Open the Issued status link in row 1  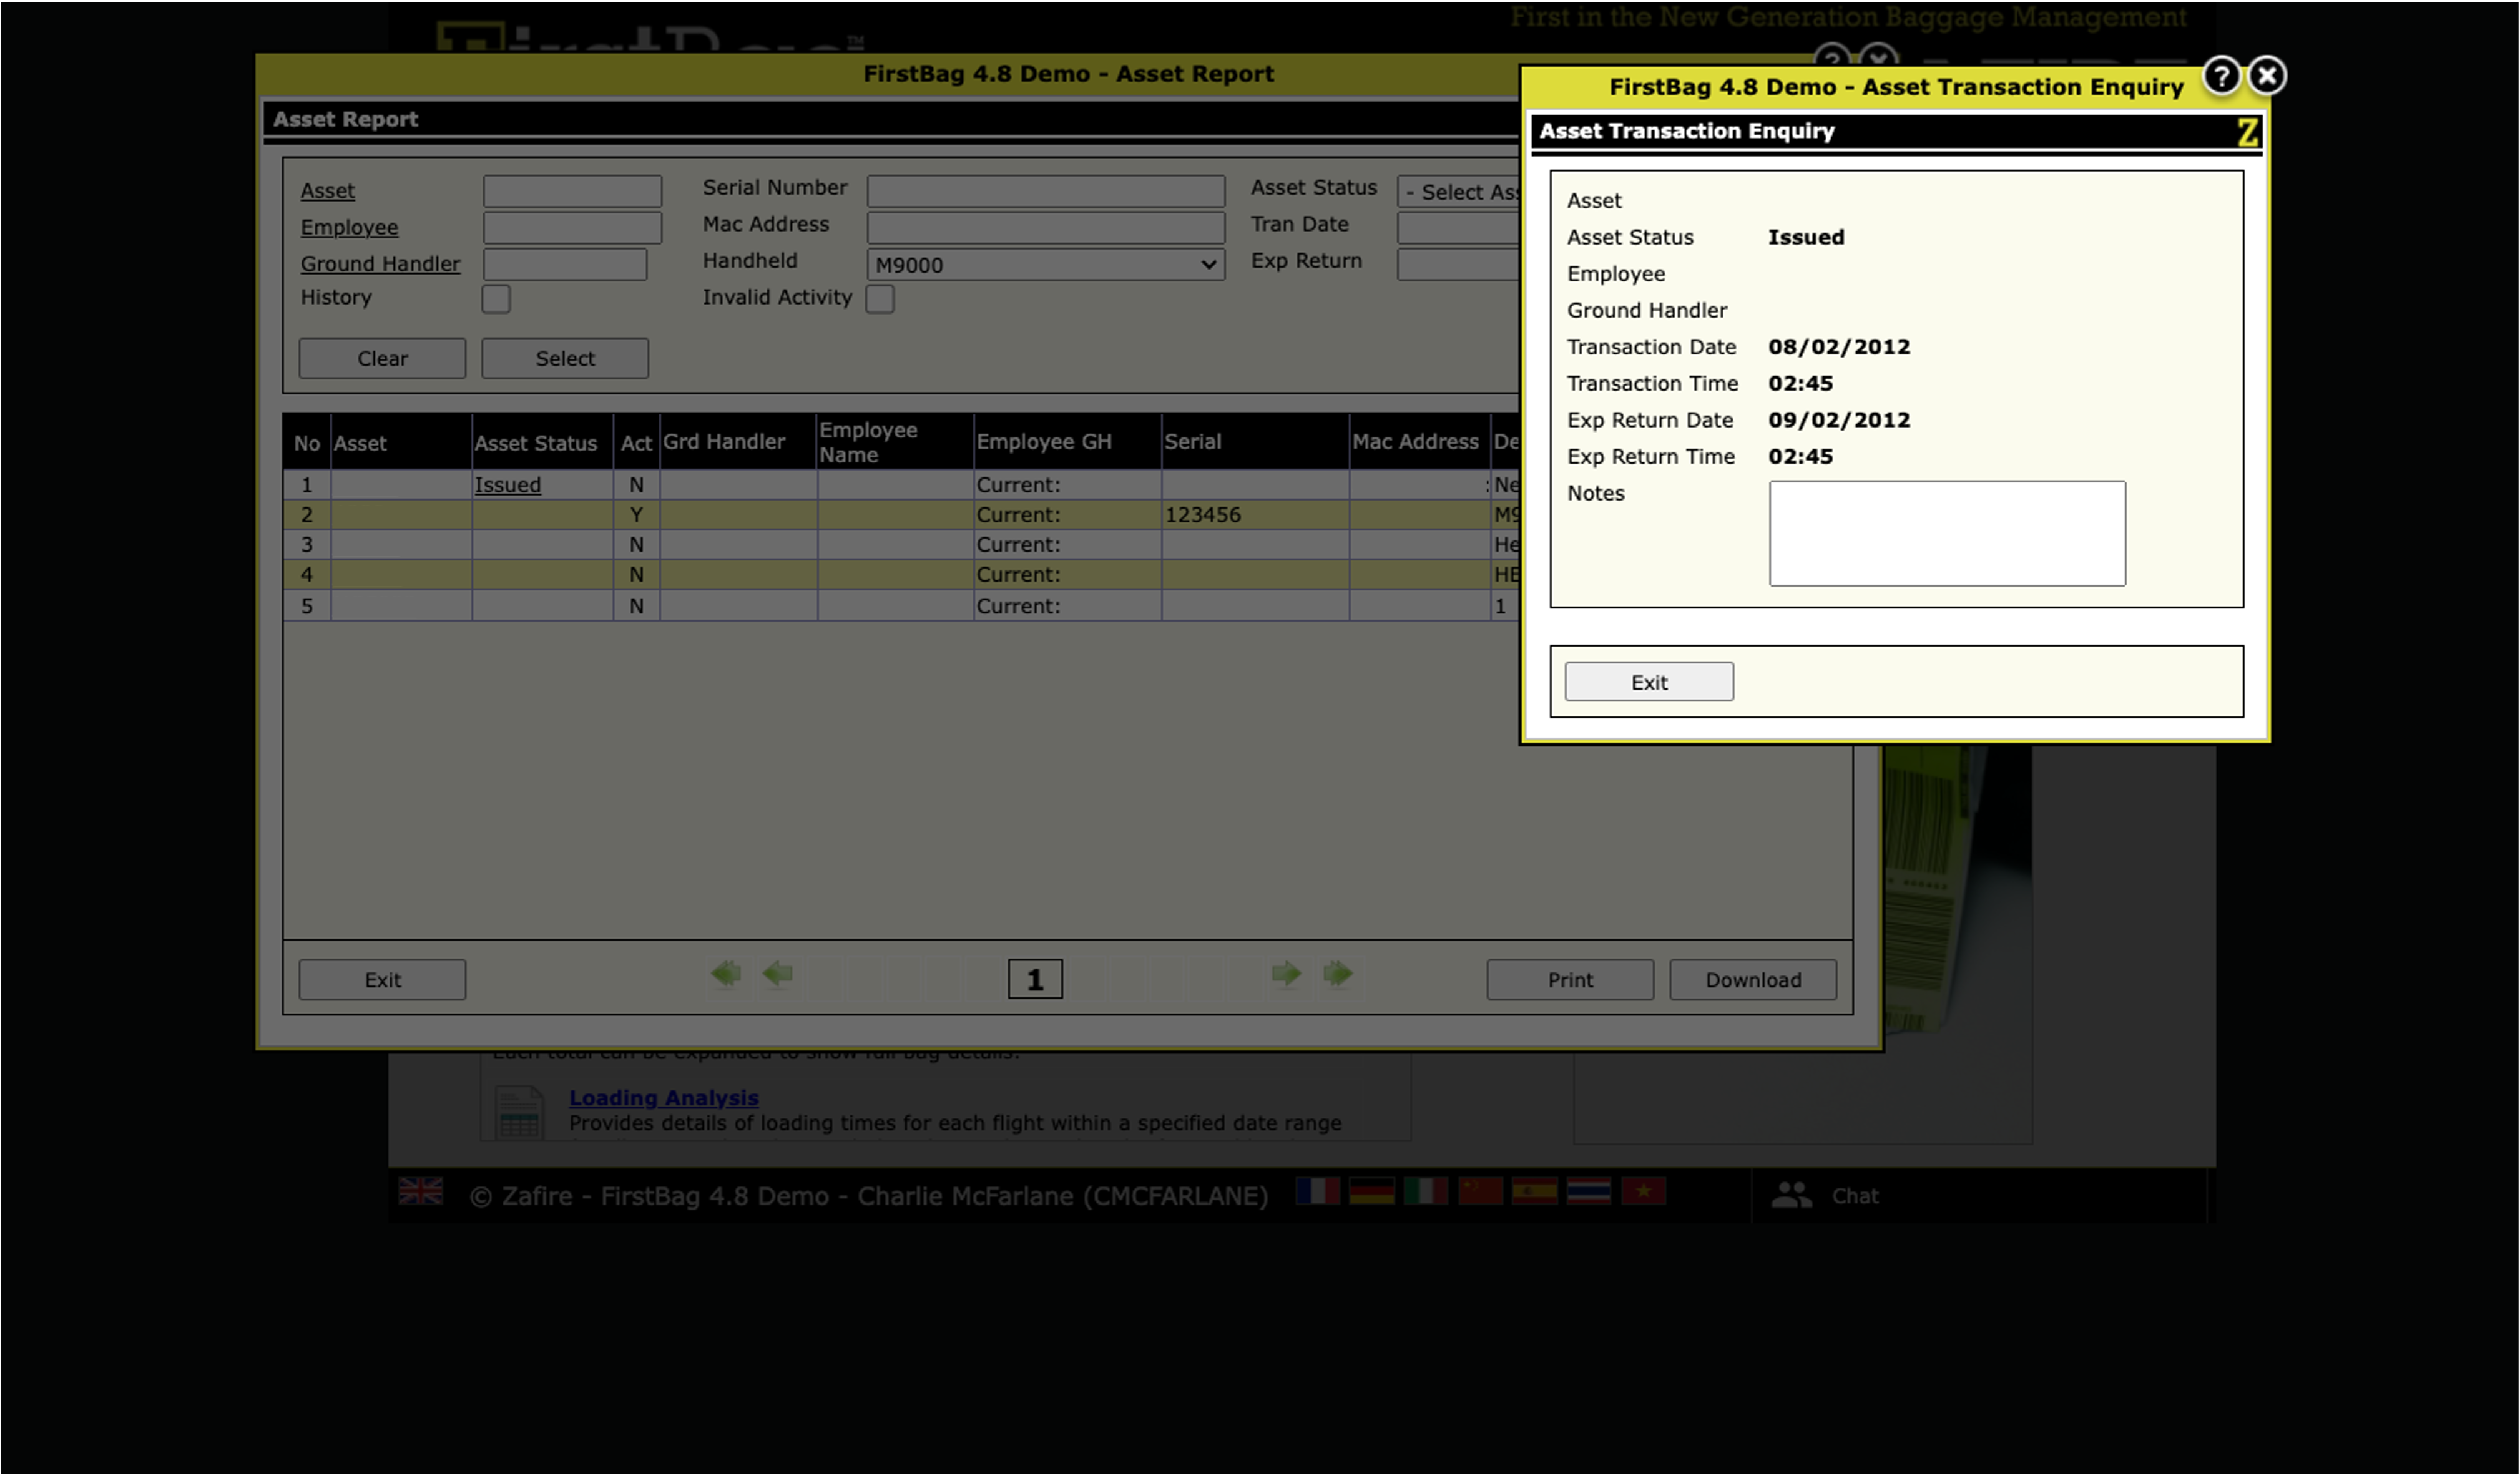tap(507, 485)
